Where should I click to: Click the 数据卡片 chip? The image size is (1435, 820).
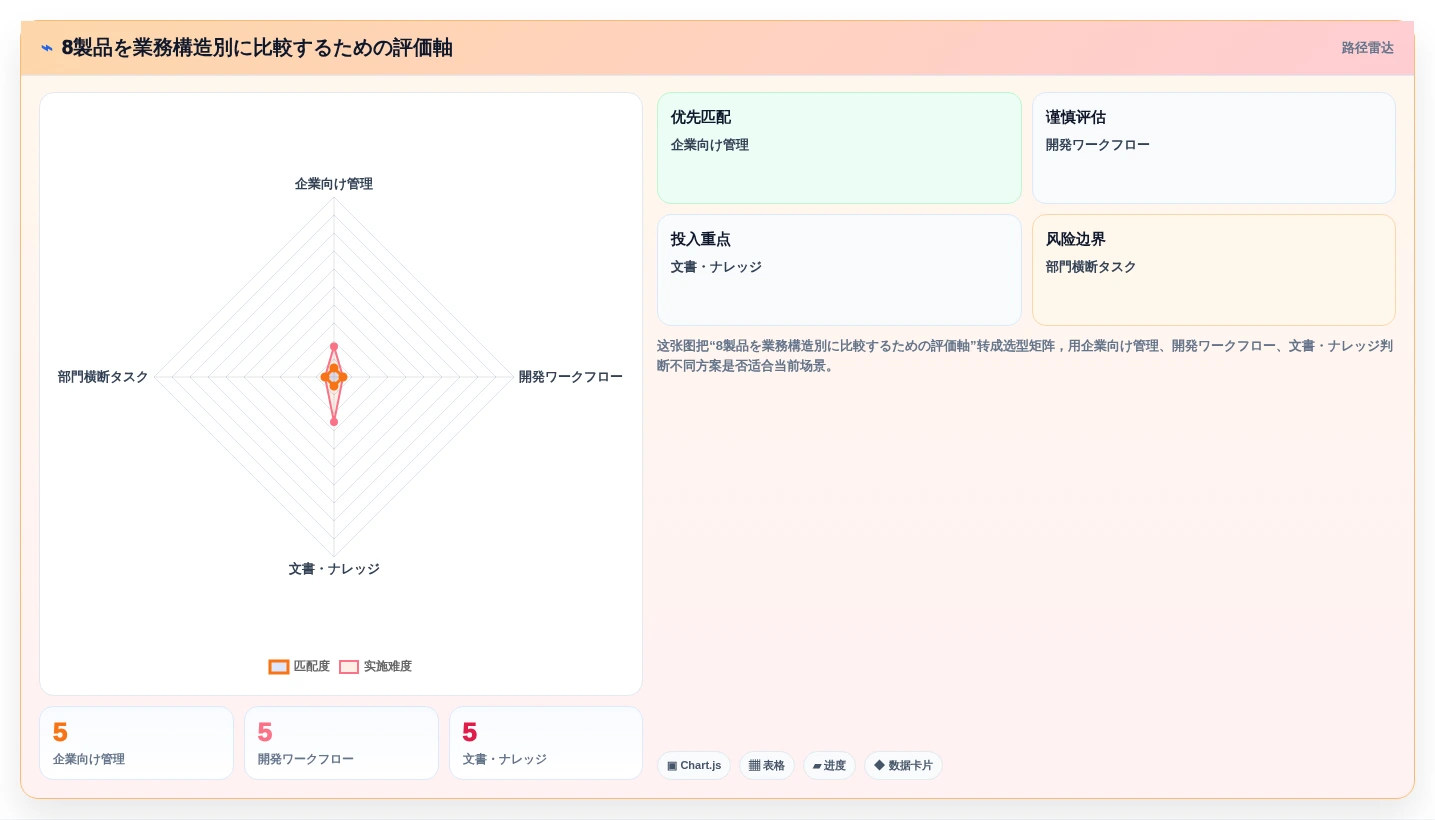pyautogui.click(x=903, y=766)
